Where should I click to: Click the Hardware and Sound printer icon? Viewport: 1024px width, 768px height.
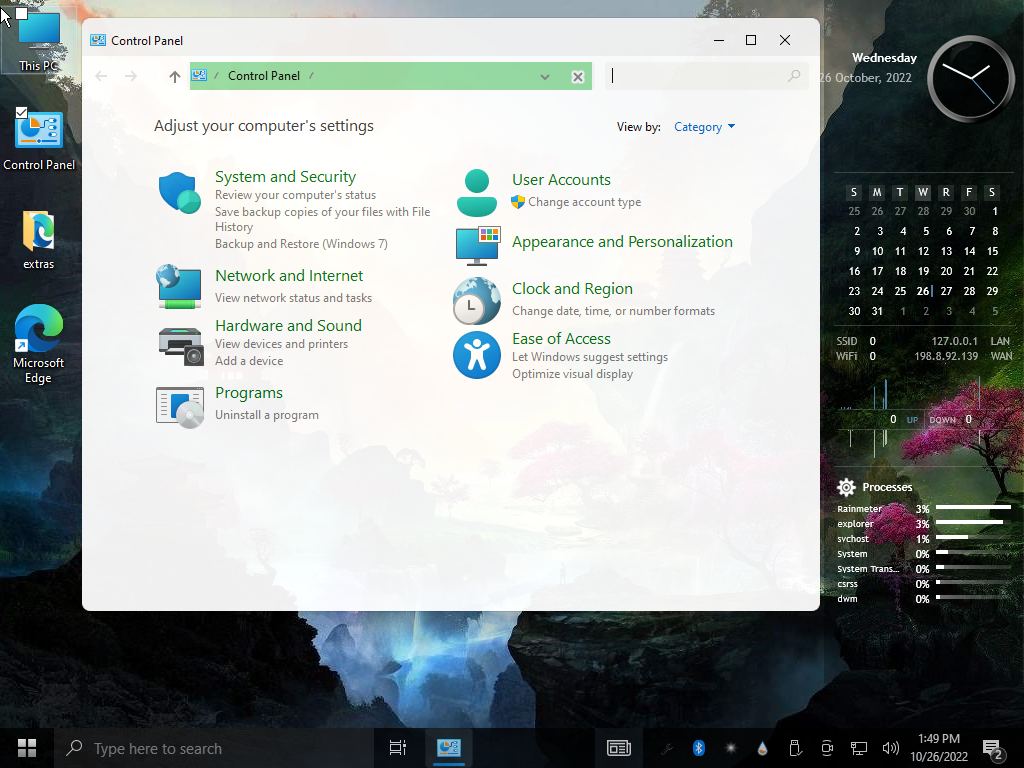[180, 345]
